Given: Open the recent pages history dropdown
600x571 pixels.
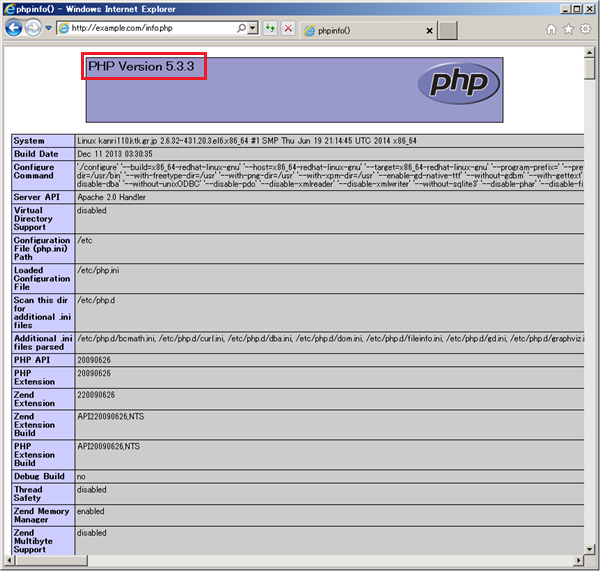Looking at the screenshot, I should [x=48, y=28].
